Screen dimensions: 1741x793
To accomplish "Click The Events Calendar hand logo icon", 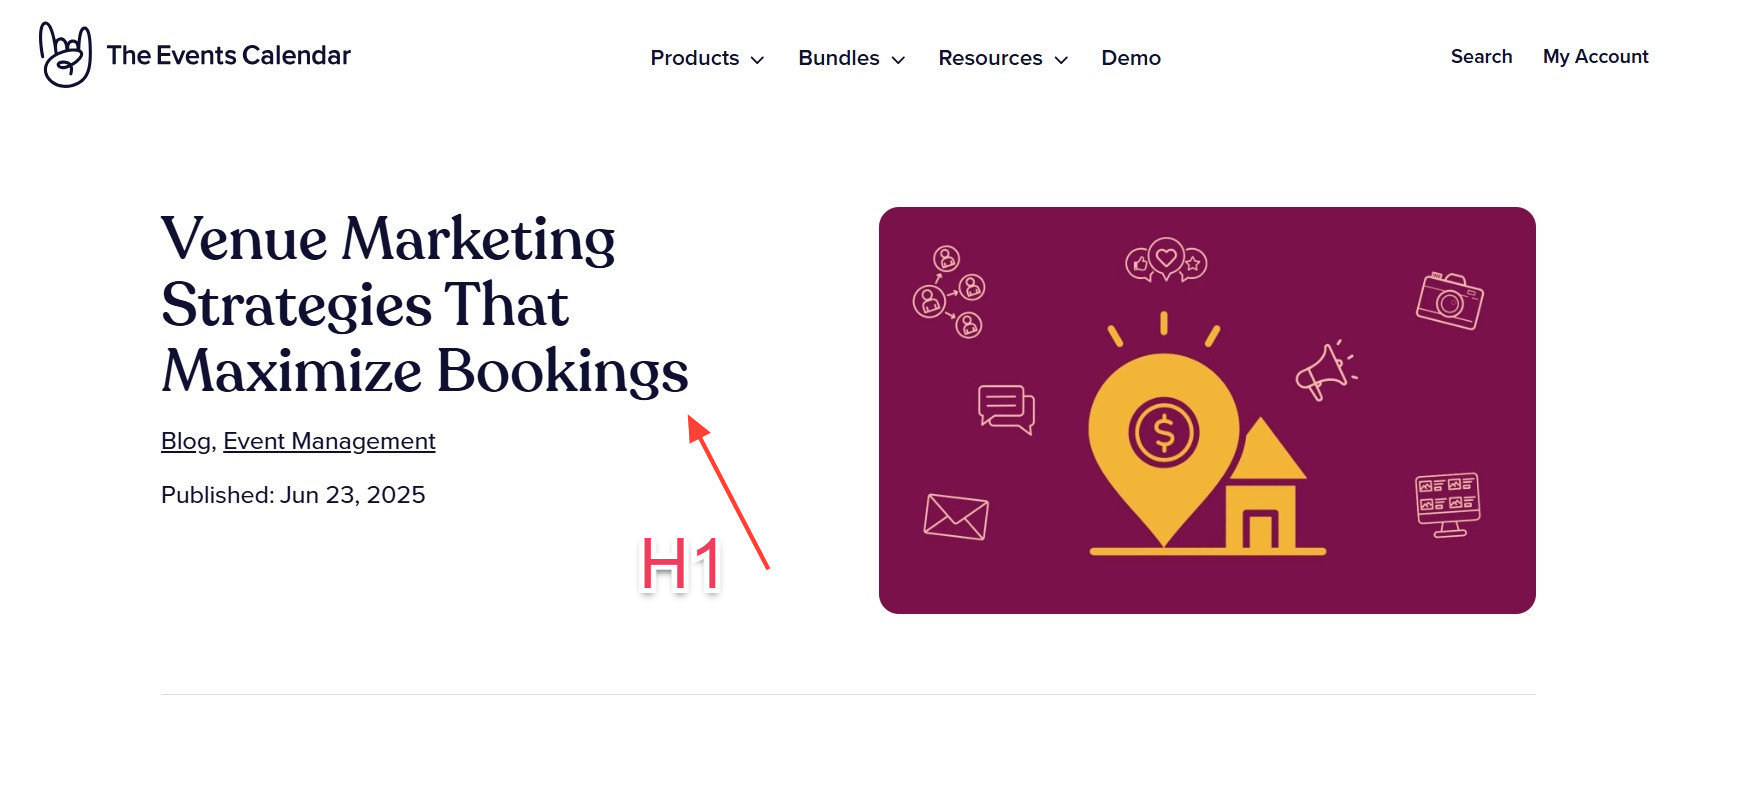I will [65, 55].
